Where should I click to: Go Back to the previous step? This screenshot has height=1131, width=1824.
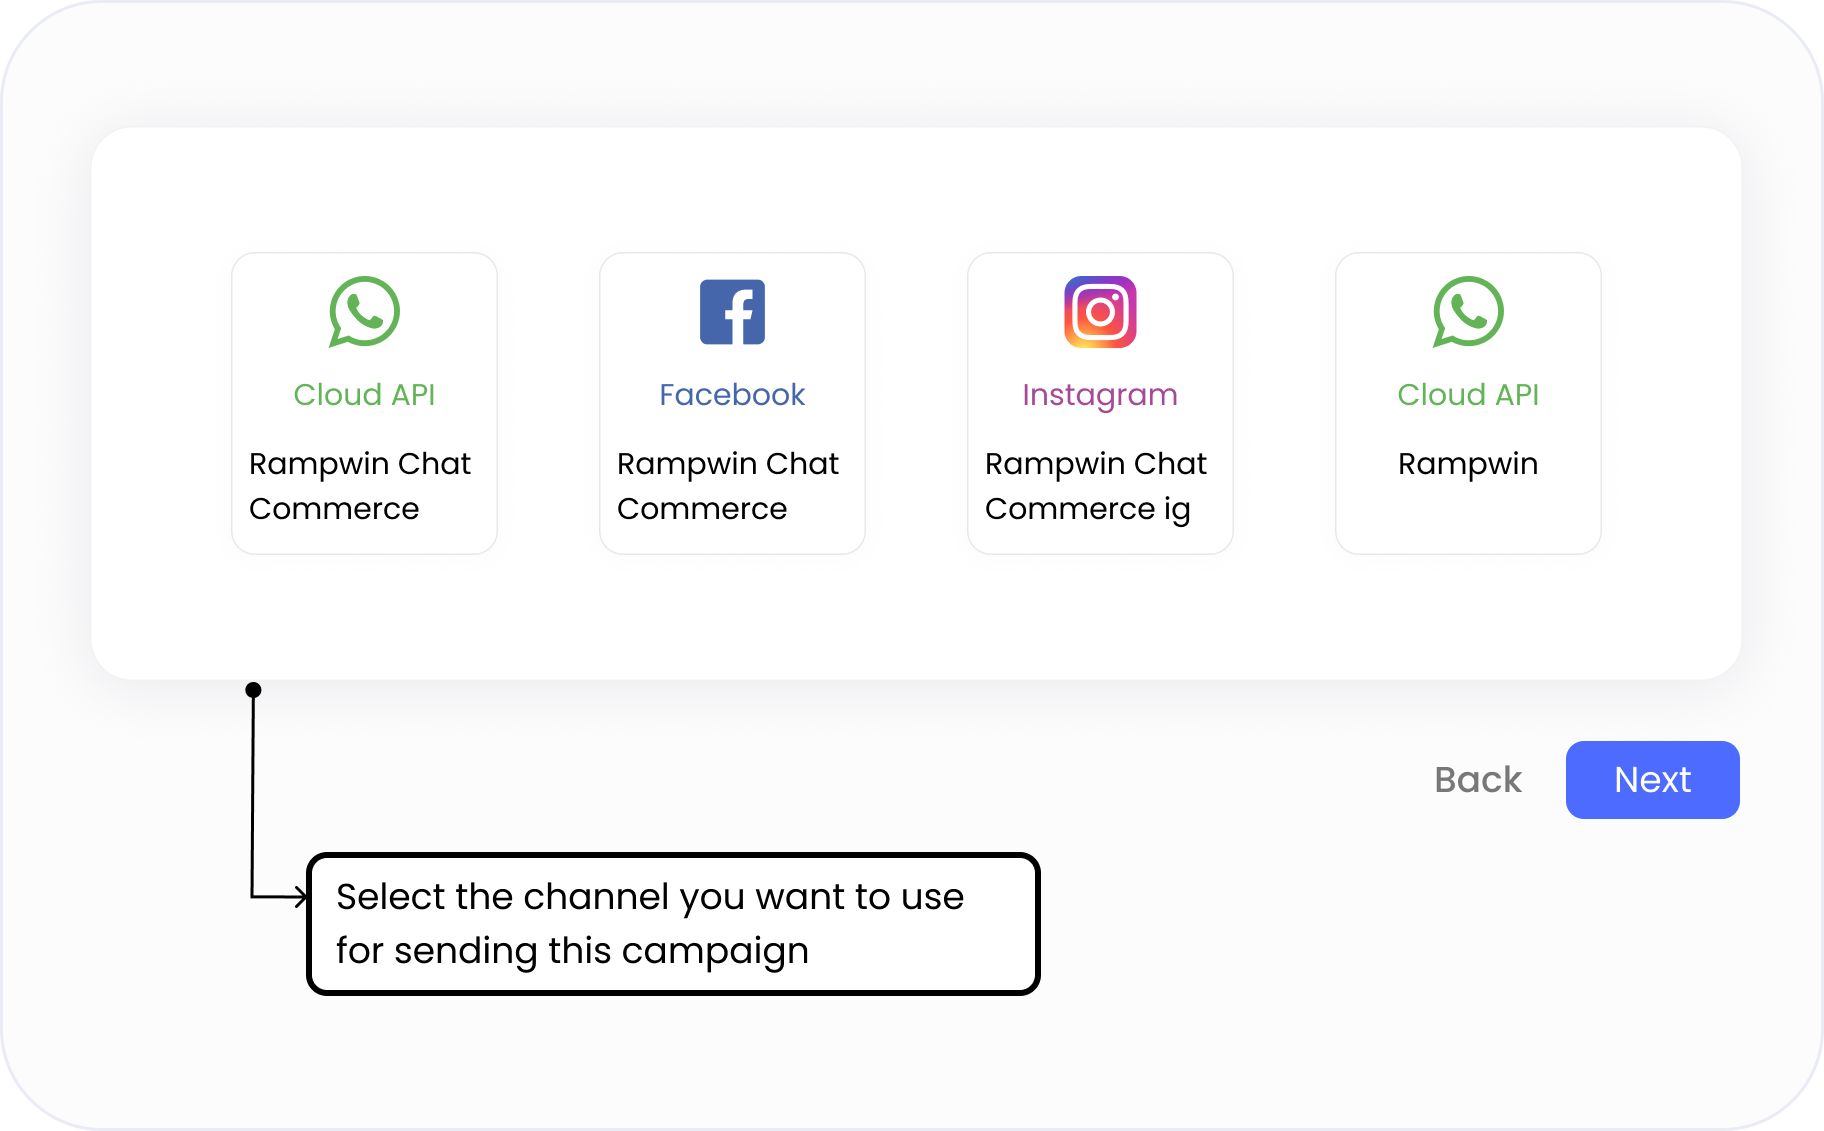coord(1478,780)
